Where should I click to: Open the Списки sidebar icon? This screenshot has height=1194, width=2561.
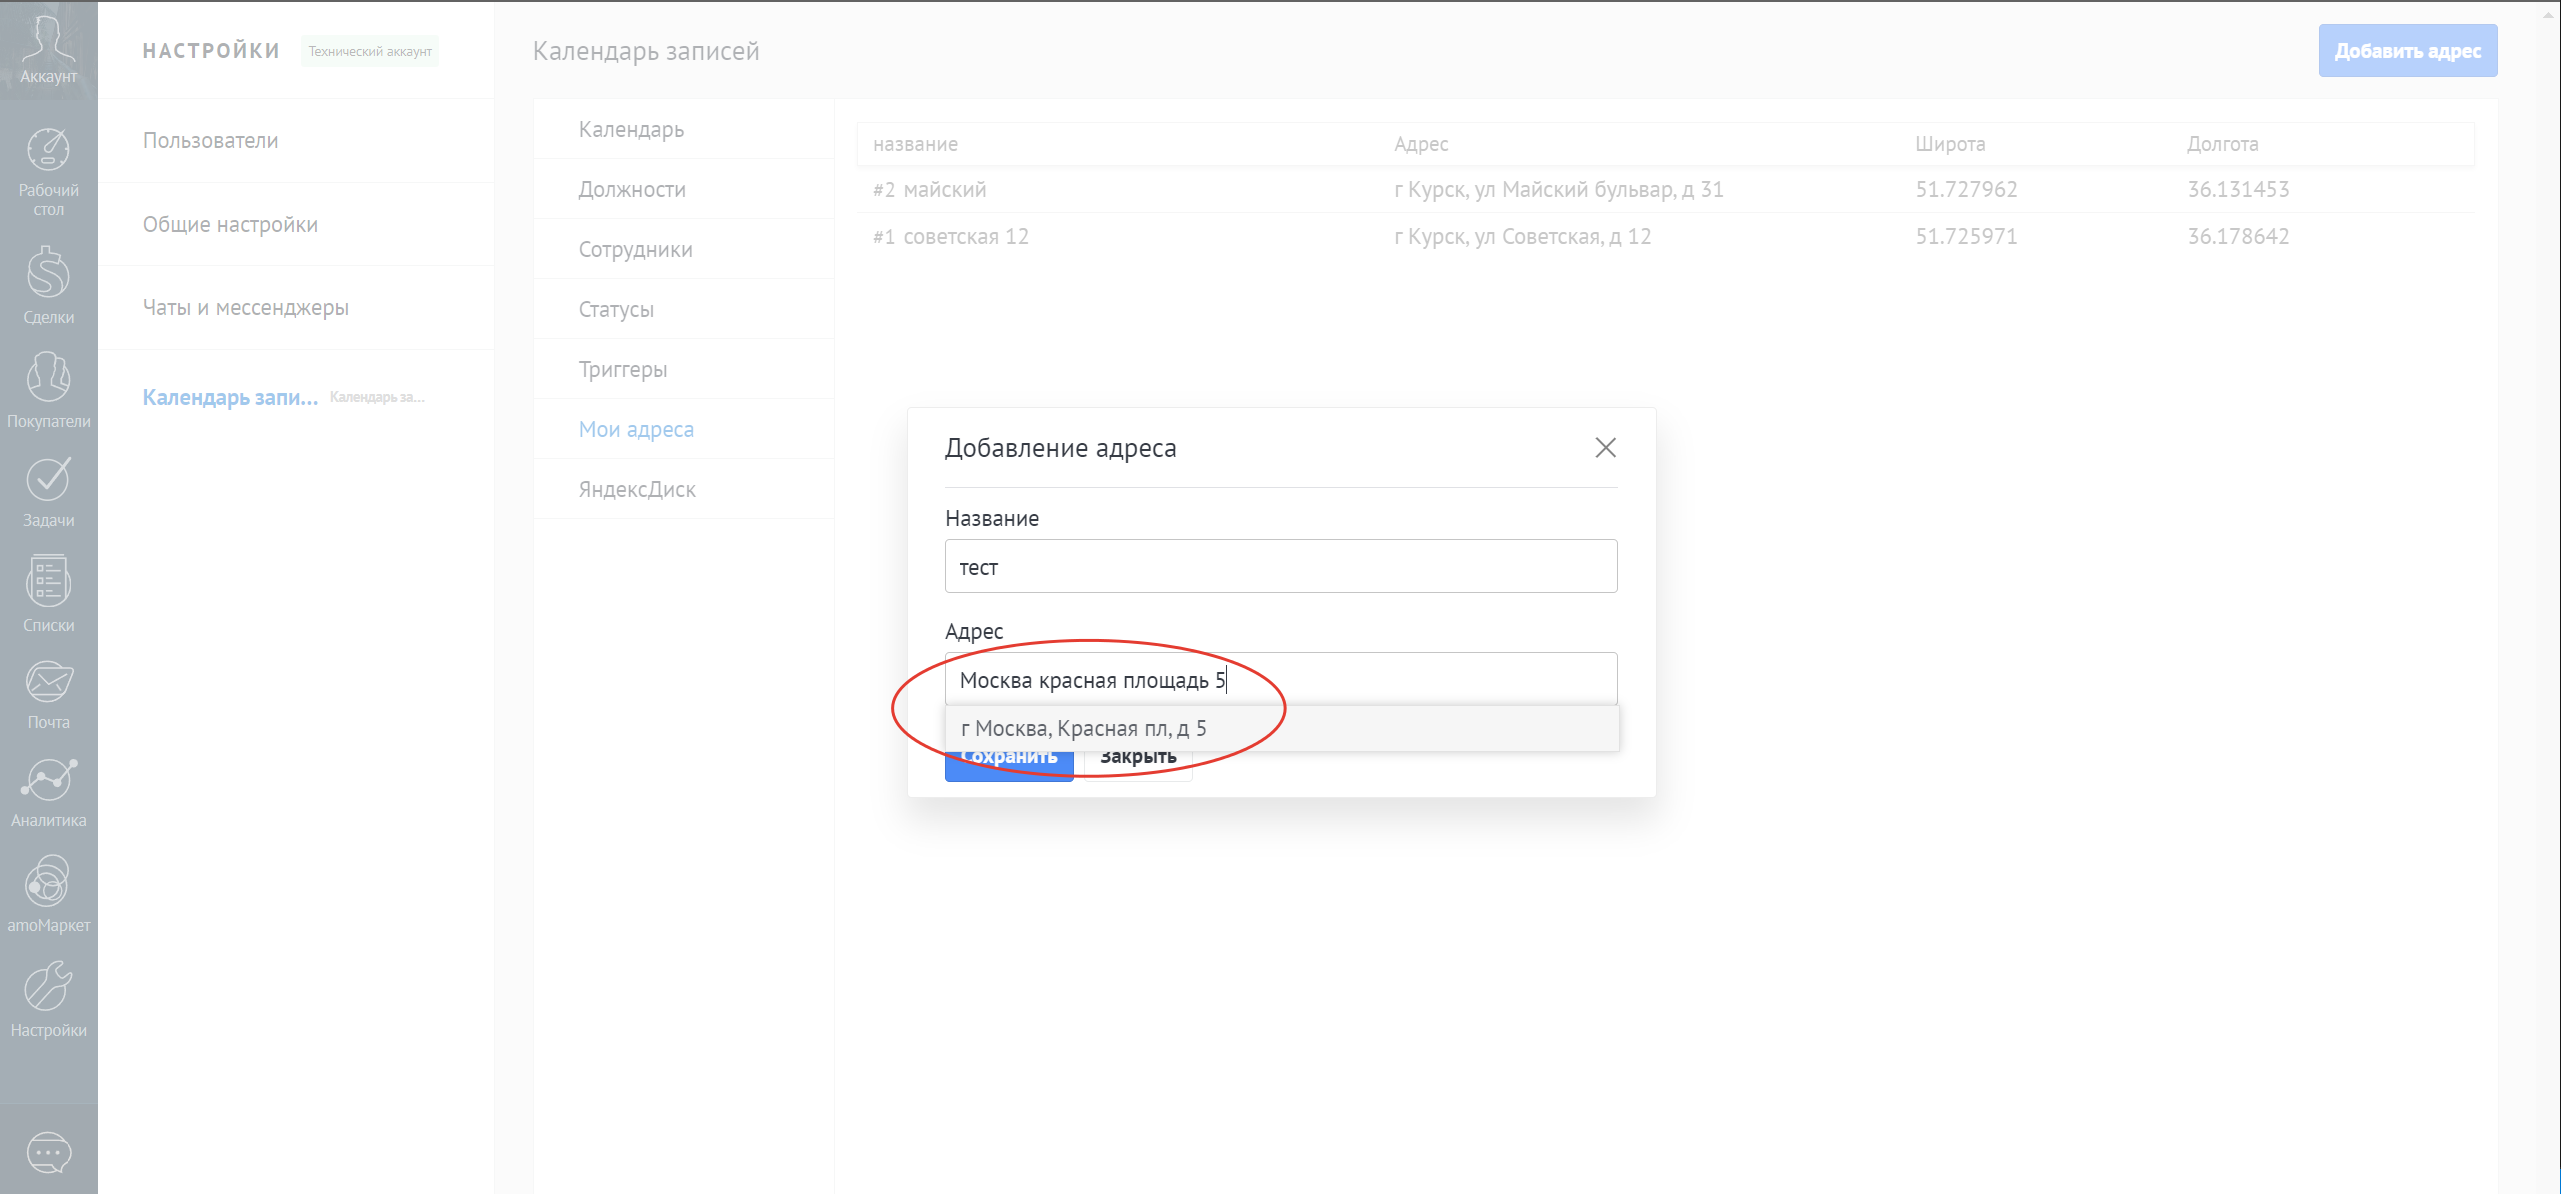tap(48, 590)
